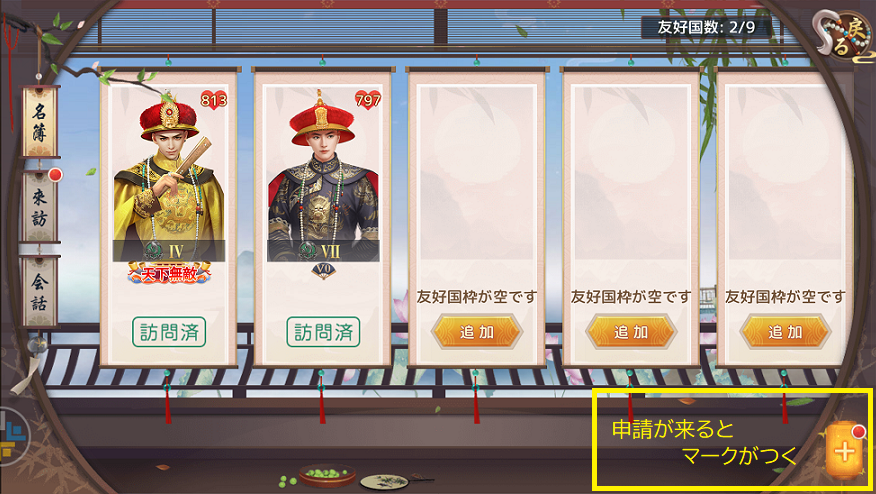
Task: Open the 会話 tab
Action: tap(39, 292)
